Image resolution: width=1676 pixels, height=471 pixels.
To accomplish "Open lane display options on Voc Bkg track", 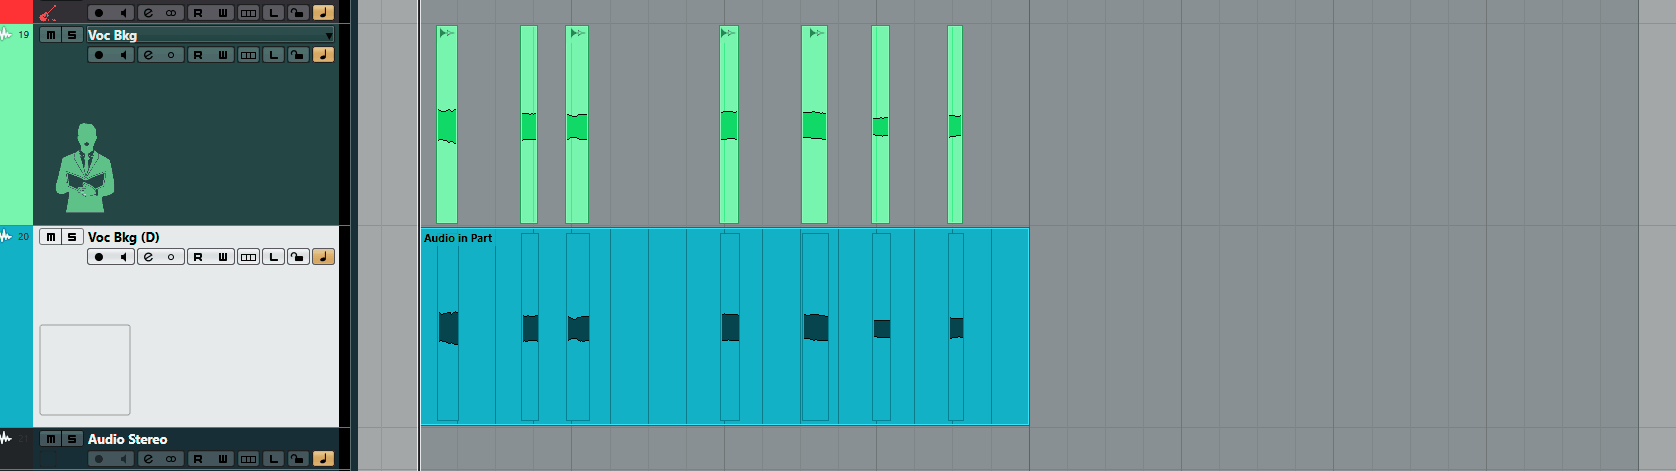I will point(249,55).
